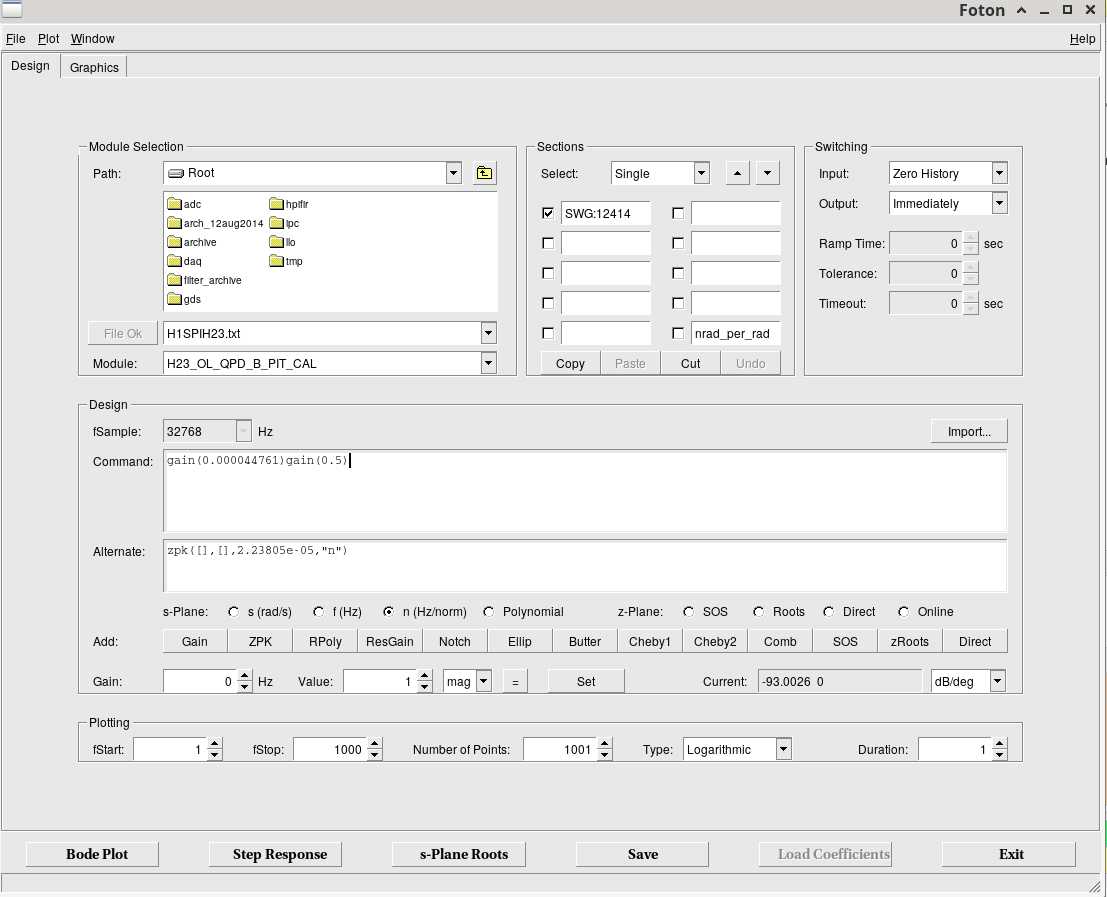The image size is (1107, 897).
Task: Move section up with the up arrow
Action: [737, 173]
